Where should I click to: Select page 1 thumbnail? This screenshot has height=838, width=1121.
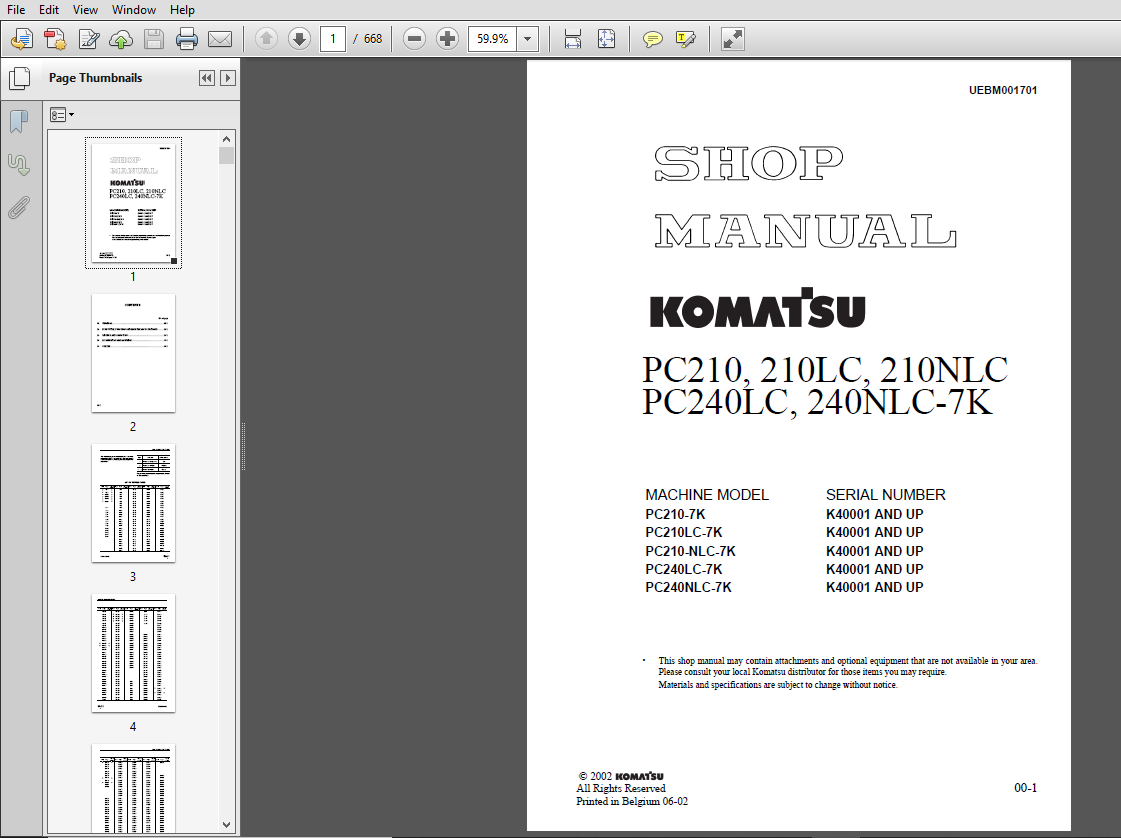pos(133,203)
